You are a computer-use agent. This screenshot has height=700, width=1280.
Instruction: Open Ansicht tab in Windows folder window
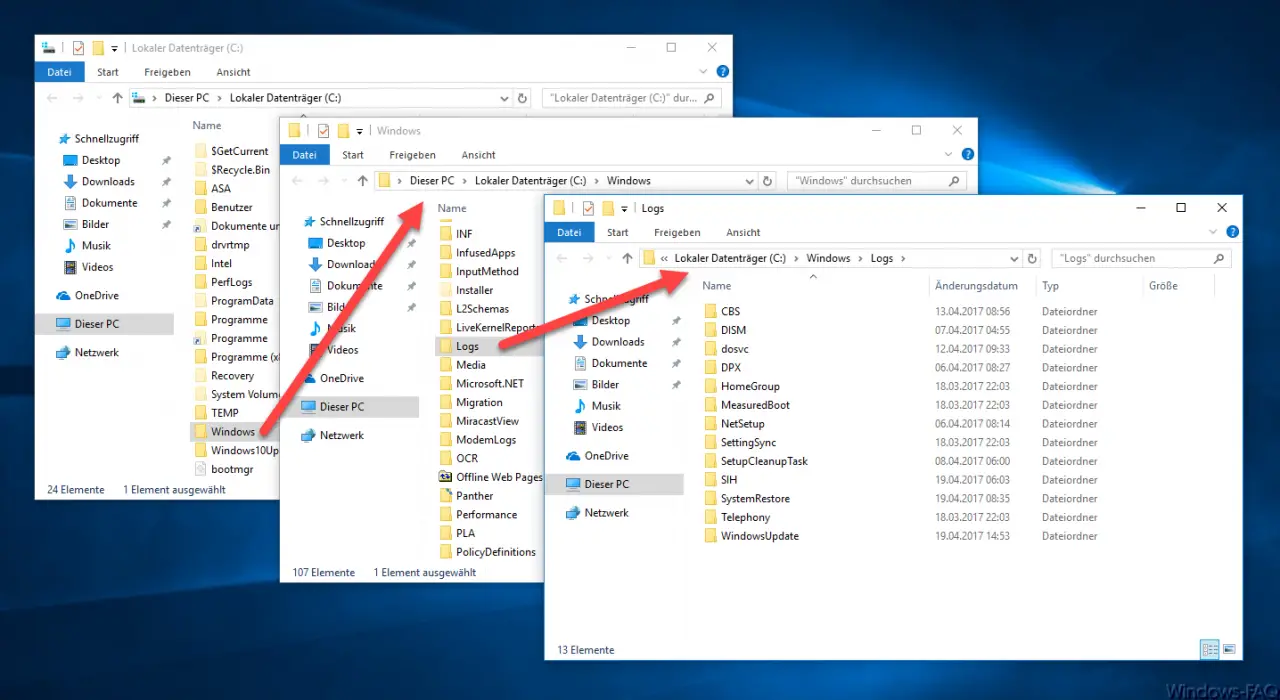pyautogui.click(x=478, y=155)
